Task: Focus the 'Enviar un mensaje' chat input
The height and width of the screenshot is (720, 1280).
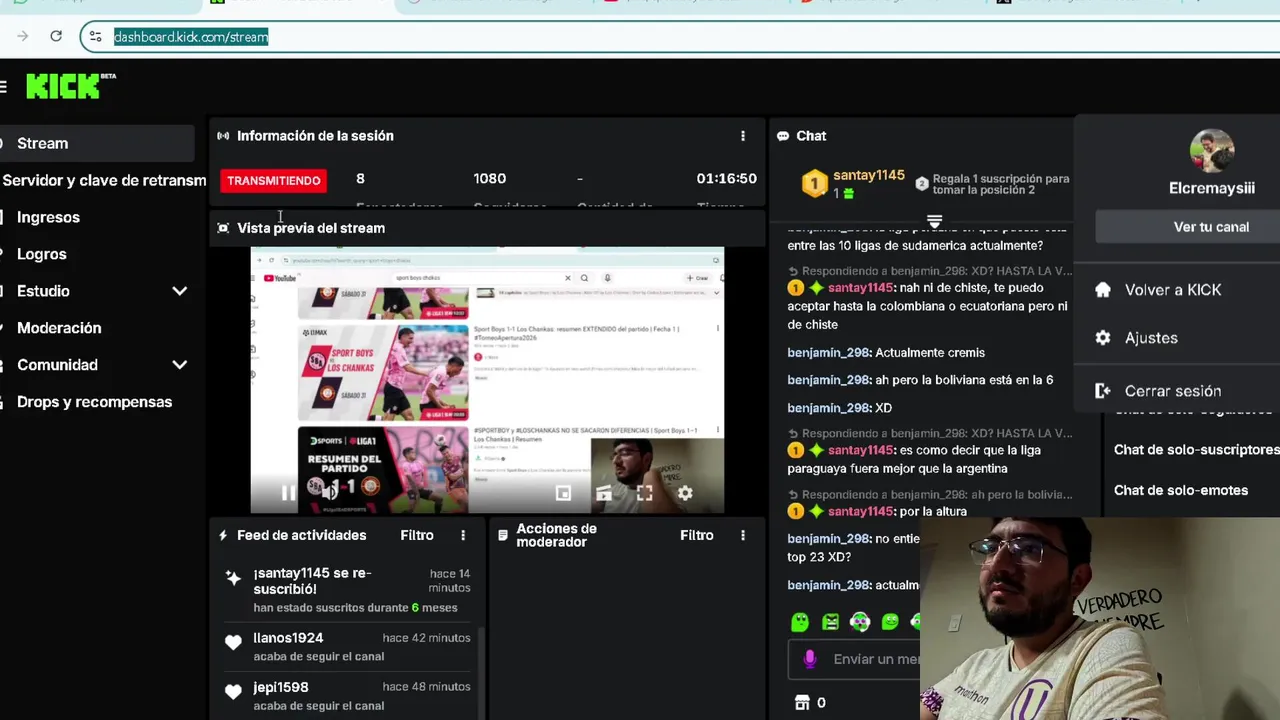Action: coord(877,659)
